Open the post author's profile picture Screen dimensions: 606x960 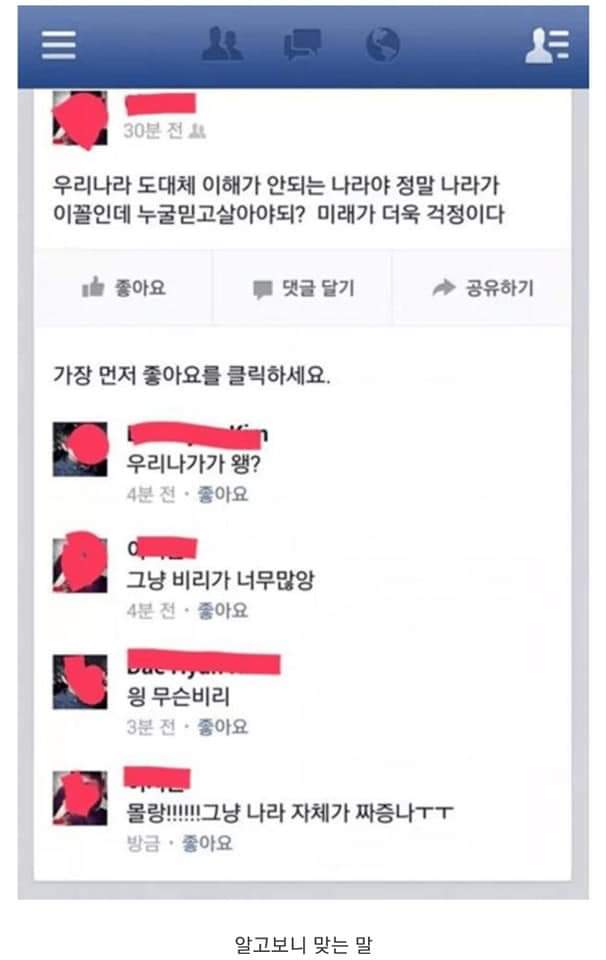[80, 119]
